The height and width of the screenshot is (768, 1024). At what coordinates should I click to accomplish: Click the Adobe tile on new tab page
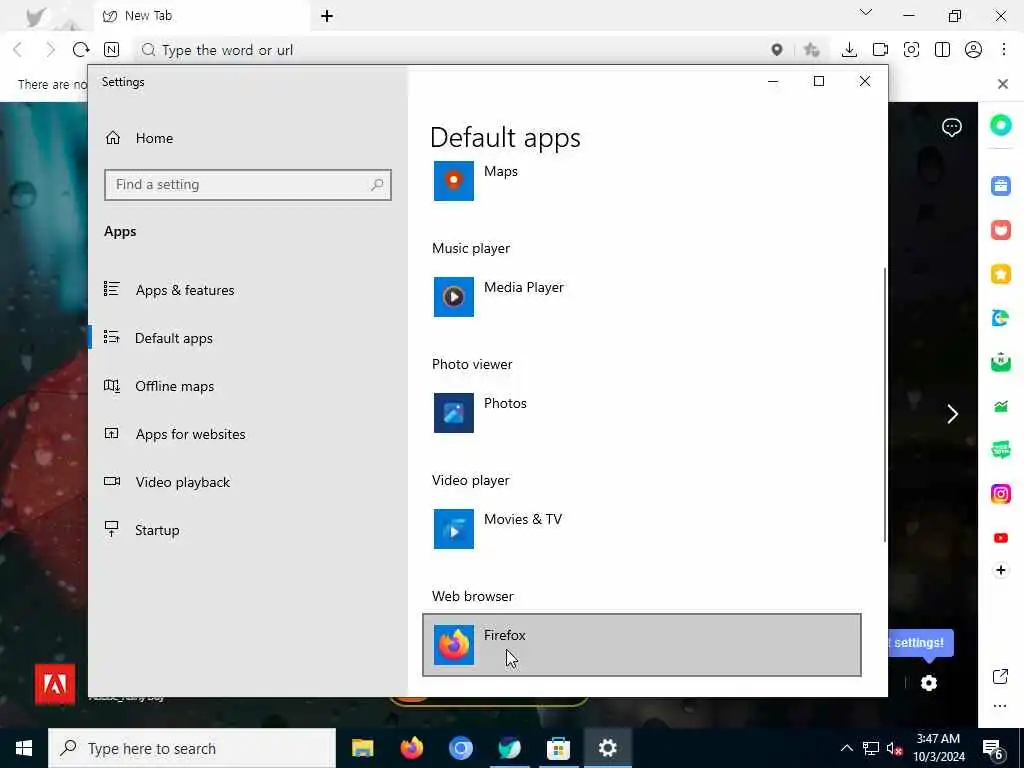click(x=55, y=684)
